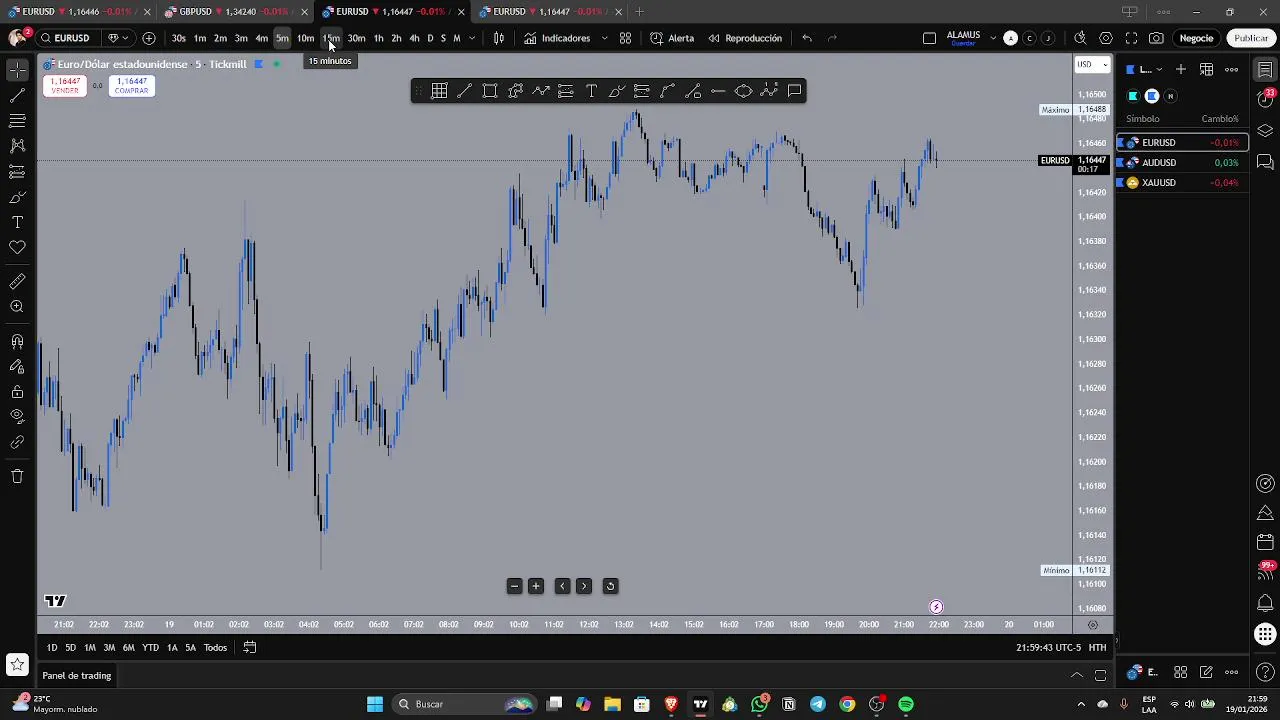Open the UTC-5 timezone menu

[x=1049, y=647]
